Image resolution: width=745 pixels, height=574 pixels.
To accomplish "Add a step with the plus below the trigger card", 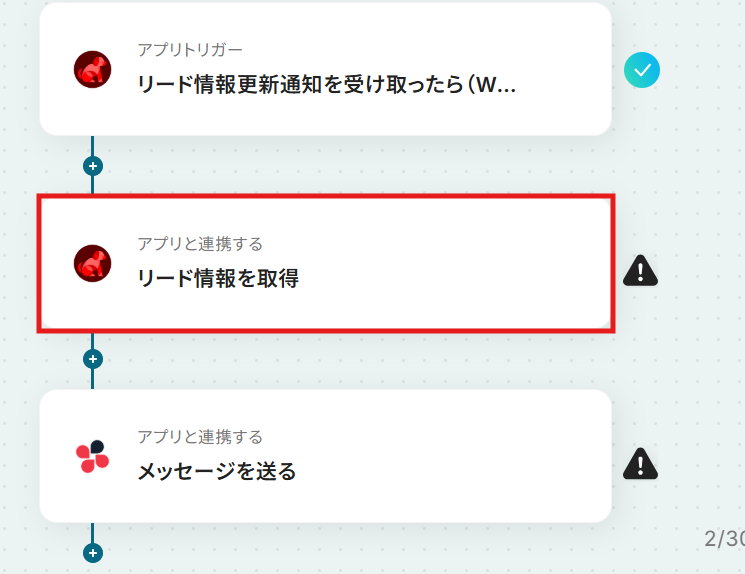I will coord(93,166).
